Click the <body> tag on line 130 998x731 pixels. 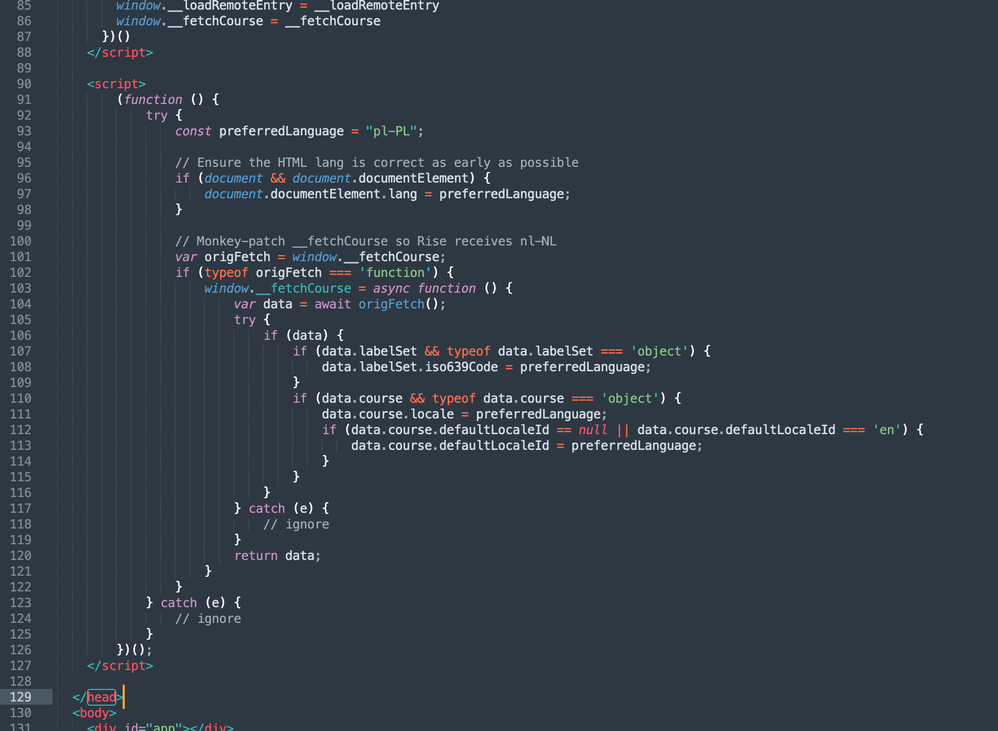tap(94, 713)
